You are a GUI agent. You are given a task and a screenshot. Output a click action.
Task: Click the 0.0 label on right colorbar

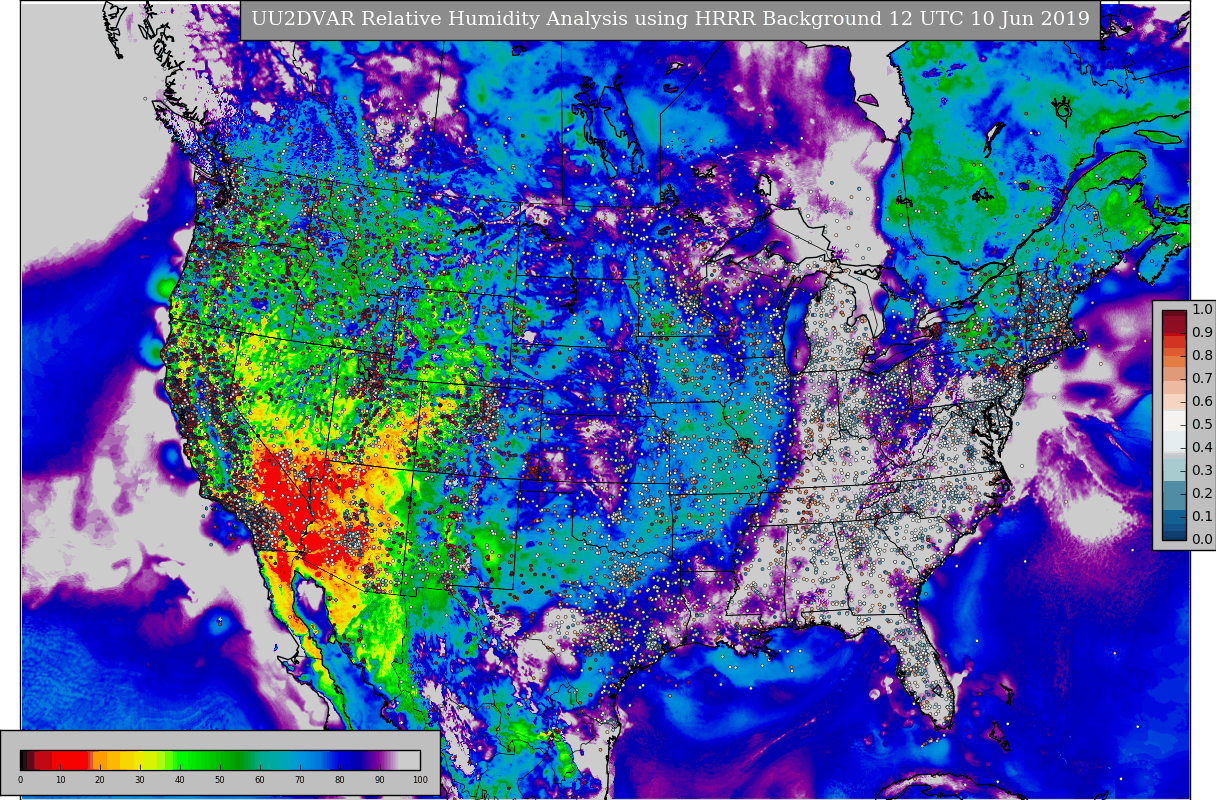pos(1202,540)
